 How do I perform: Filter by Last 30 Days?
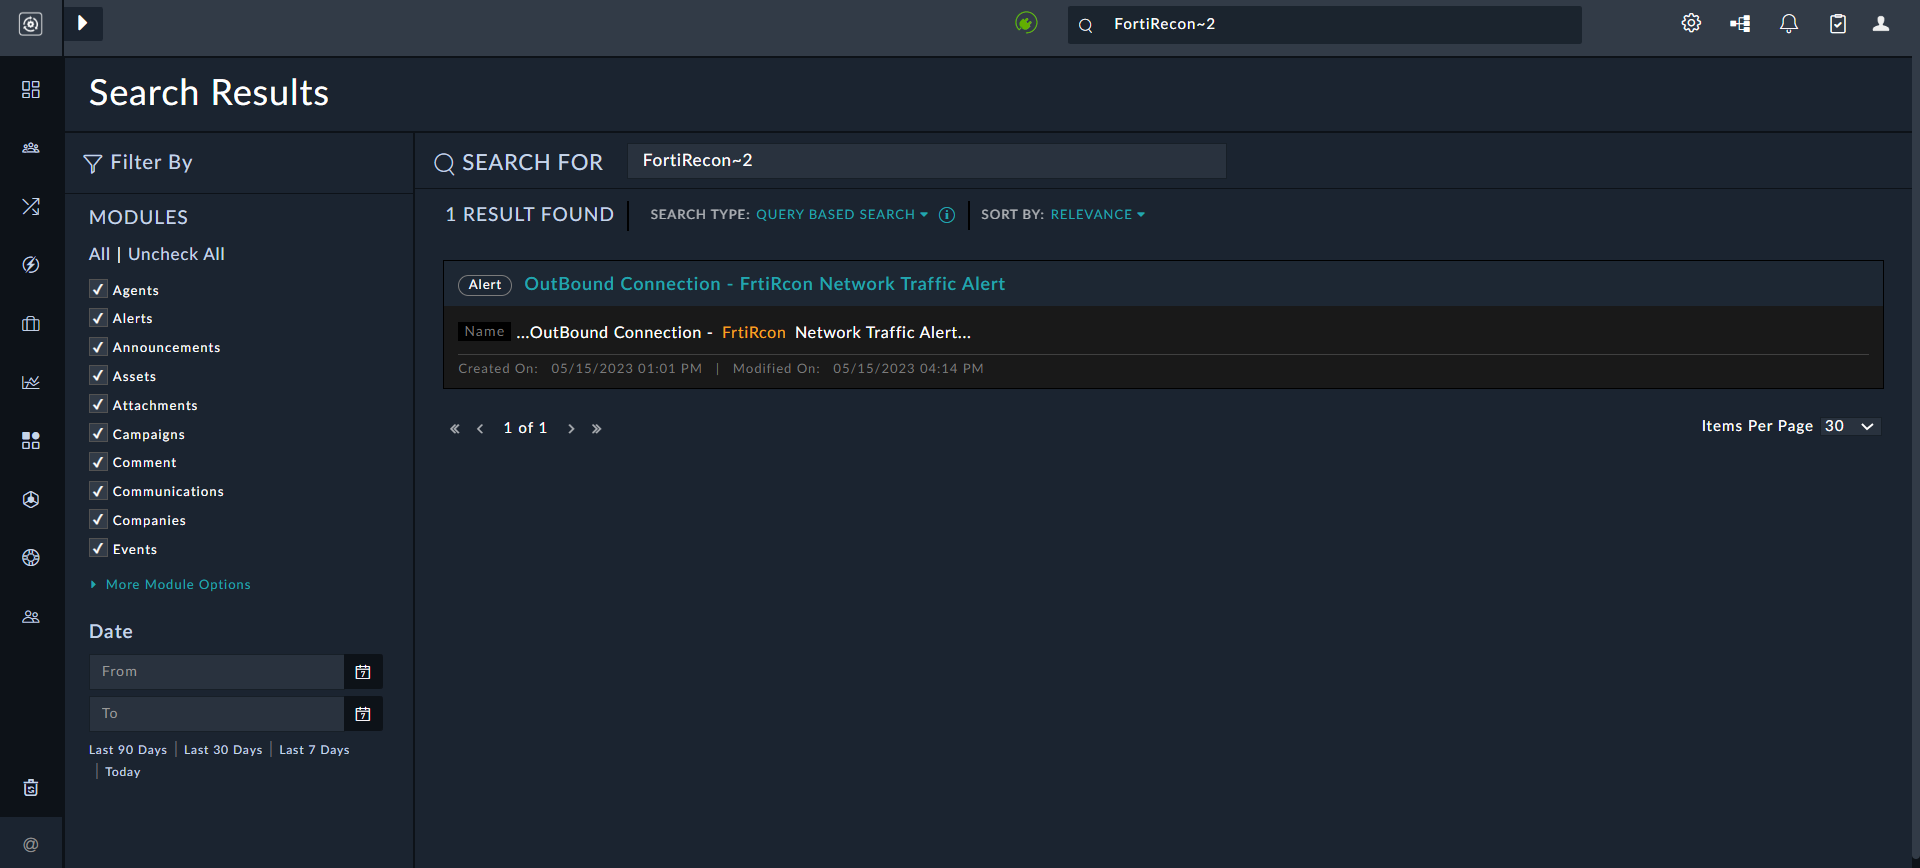[223, 750]
